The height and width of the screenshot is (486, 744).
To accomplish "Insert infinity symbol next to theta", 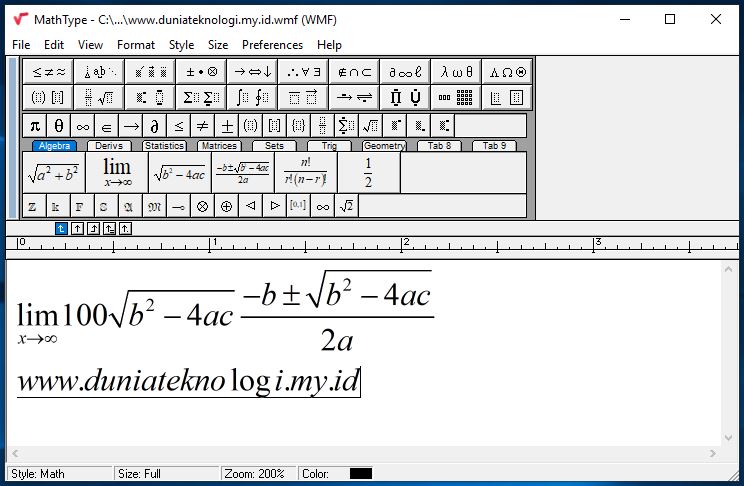I will (83, 126).
